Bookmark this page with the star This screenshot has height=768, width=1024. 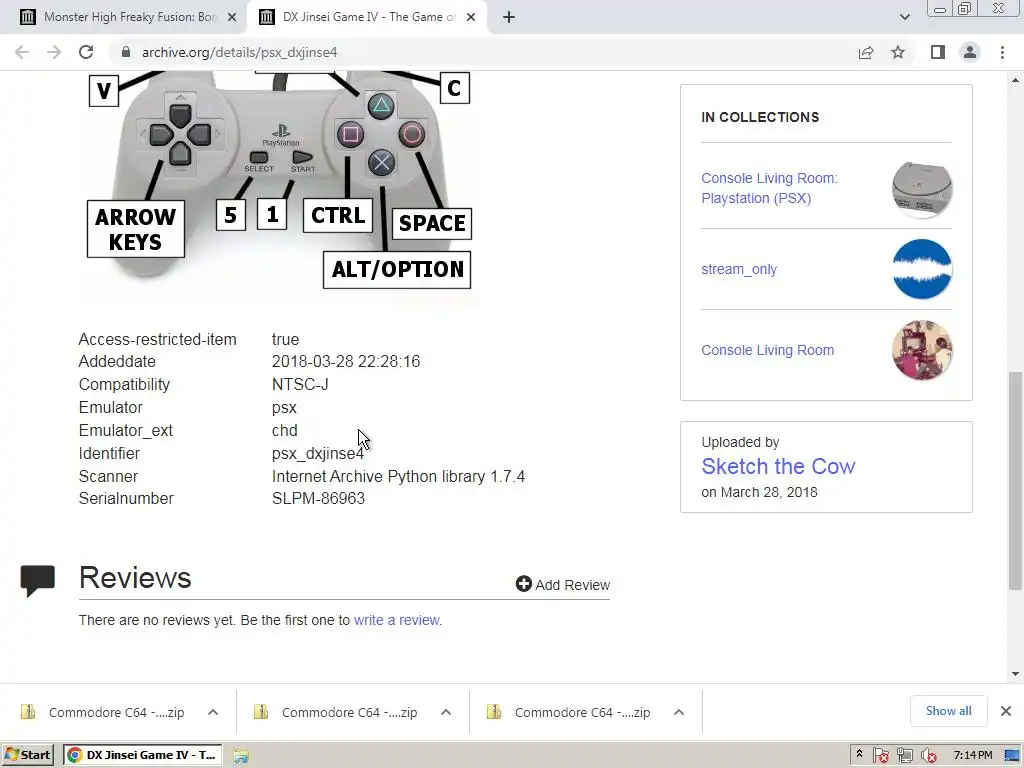pyautogui.click(x=898, y=52)
